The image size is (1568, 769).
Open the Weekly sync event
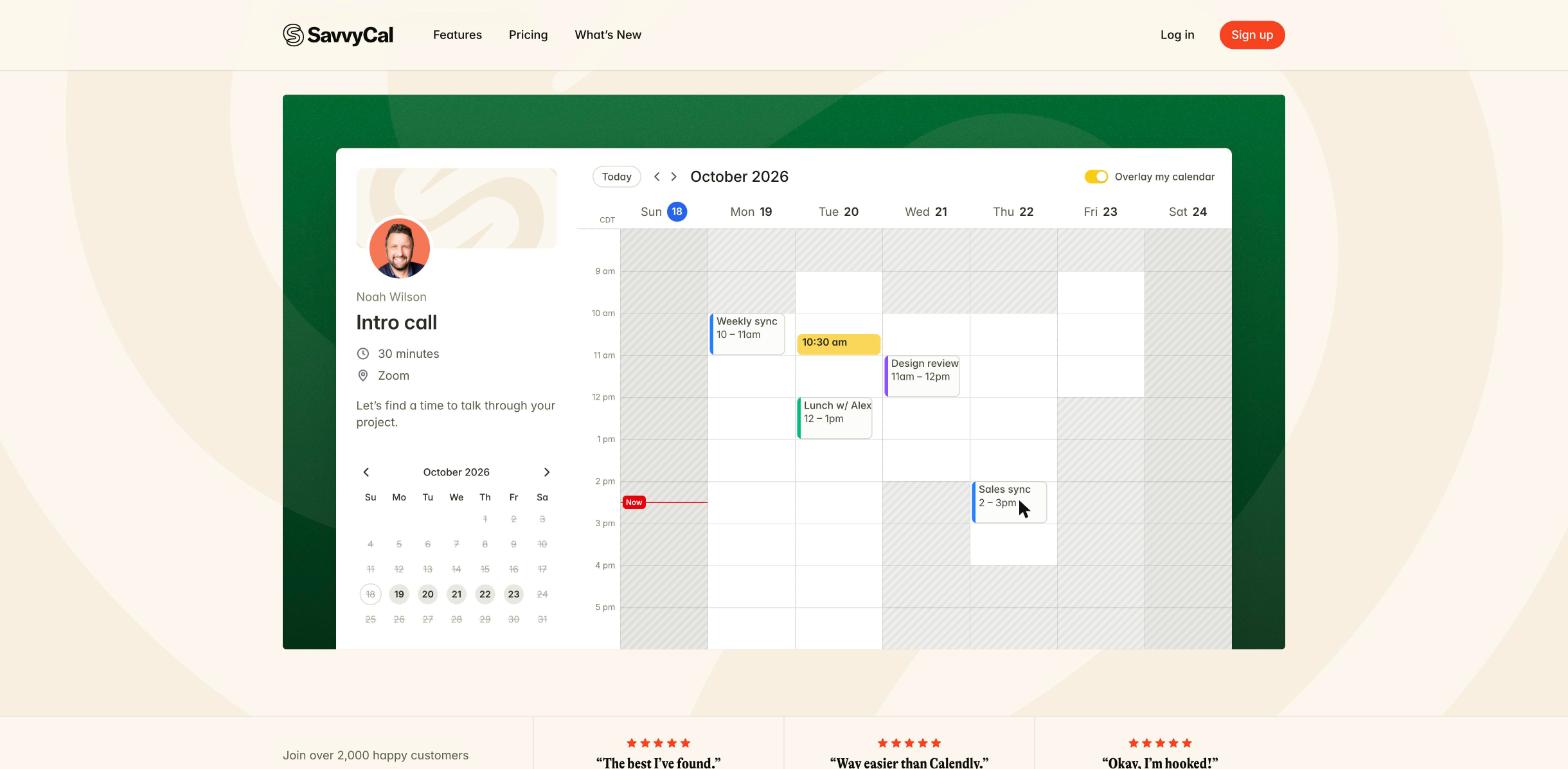(x=747, y=334)
